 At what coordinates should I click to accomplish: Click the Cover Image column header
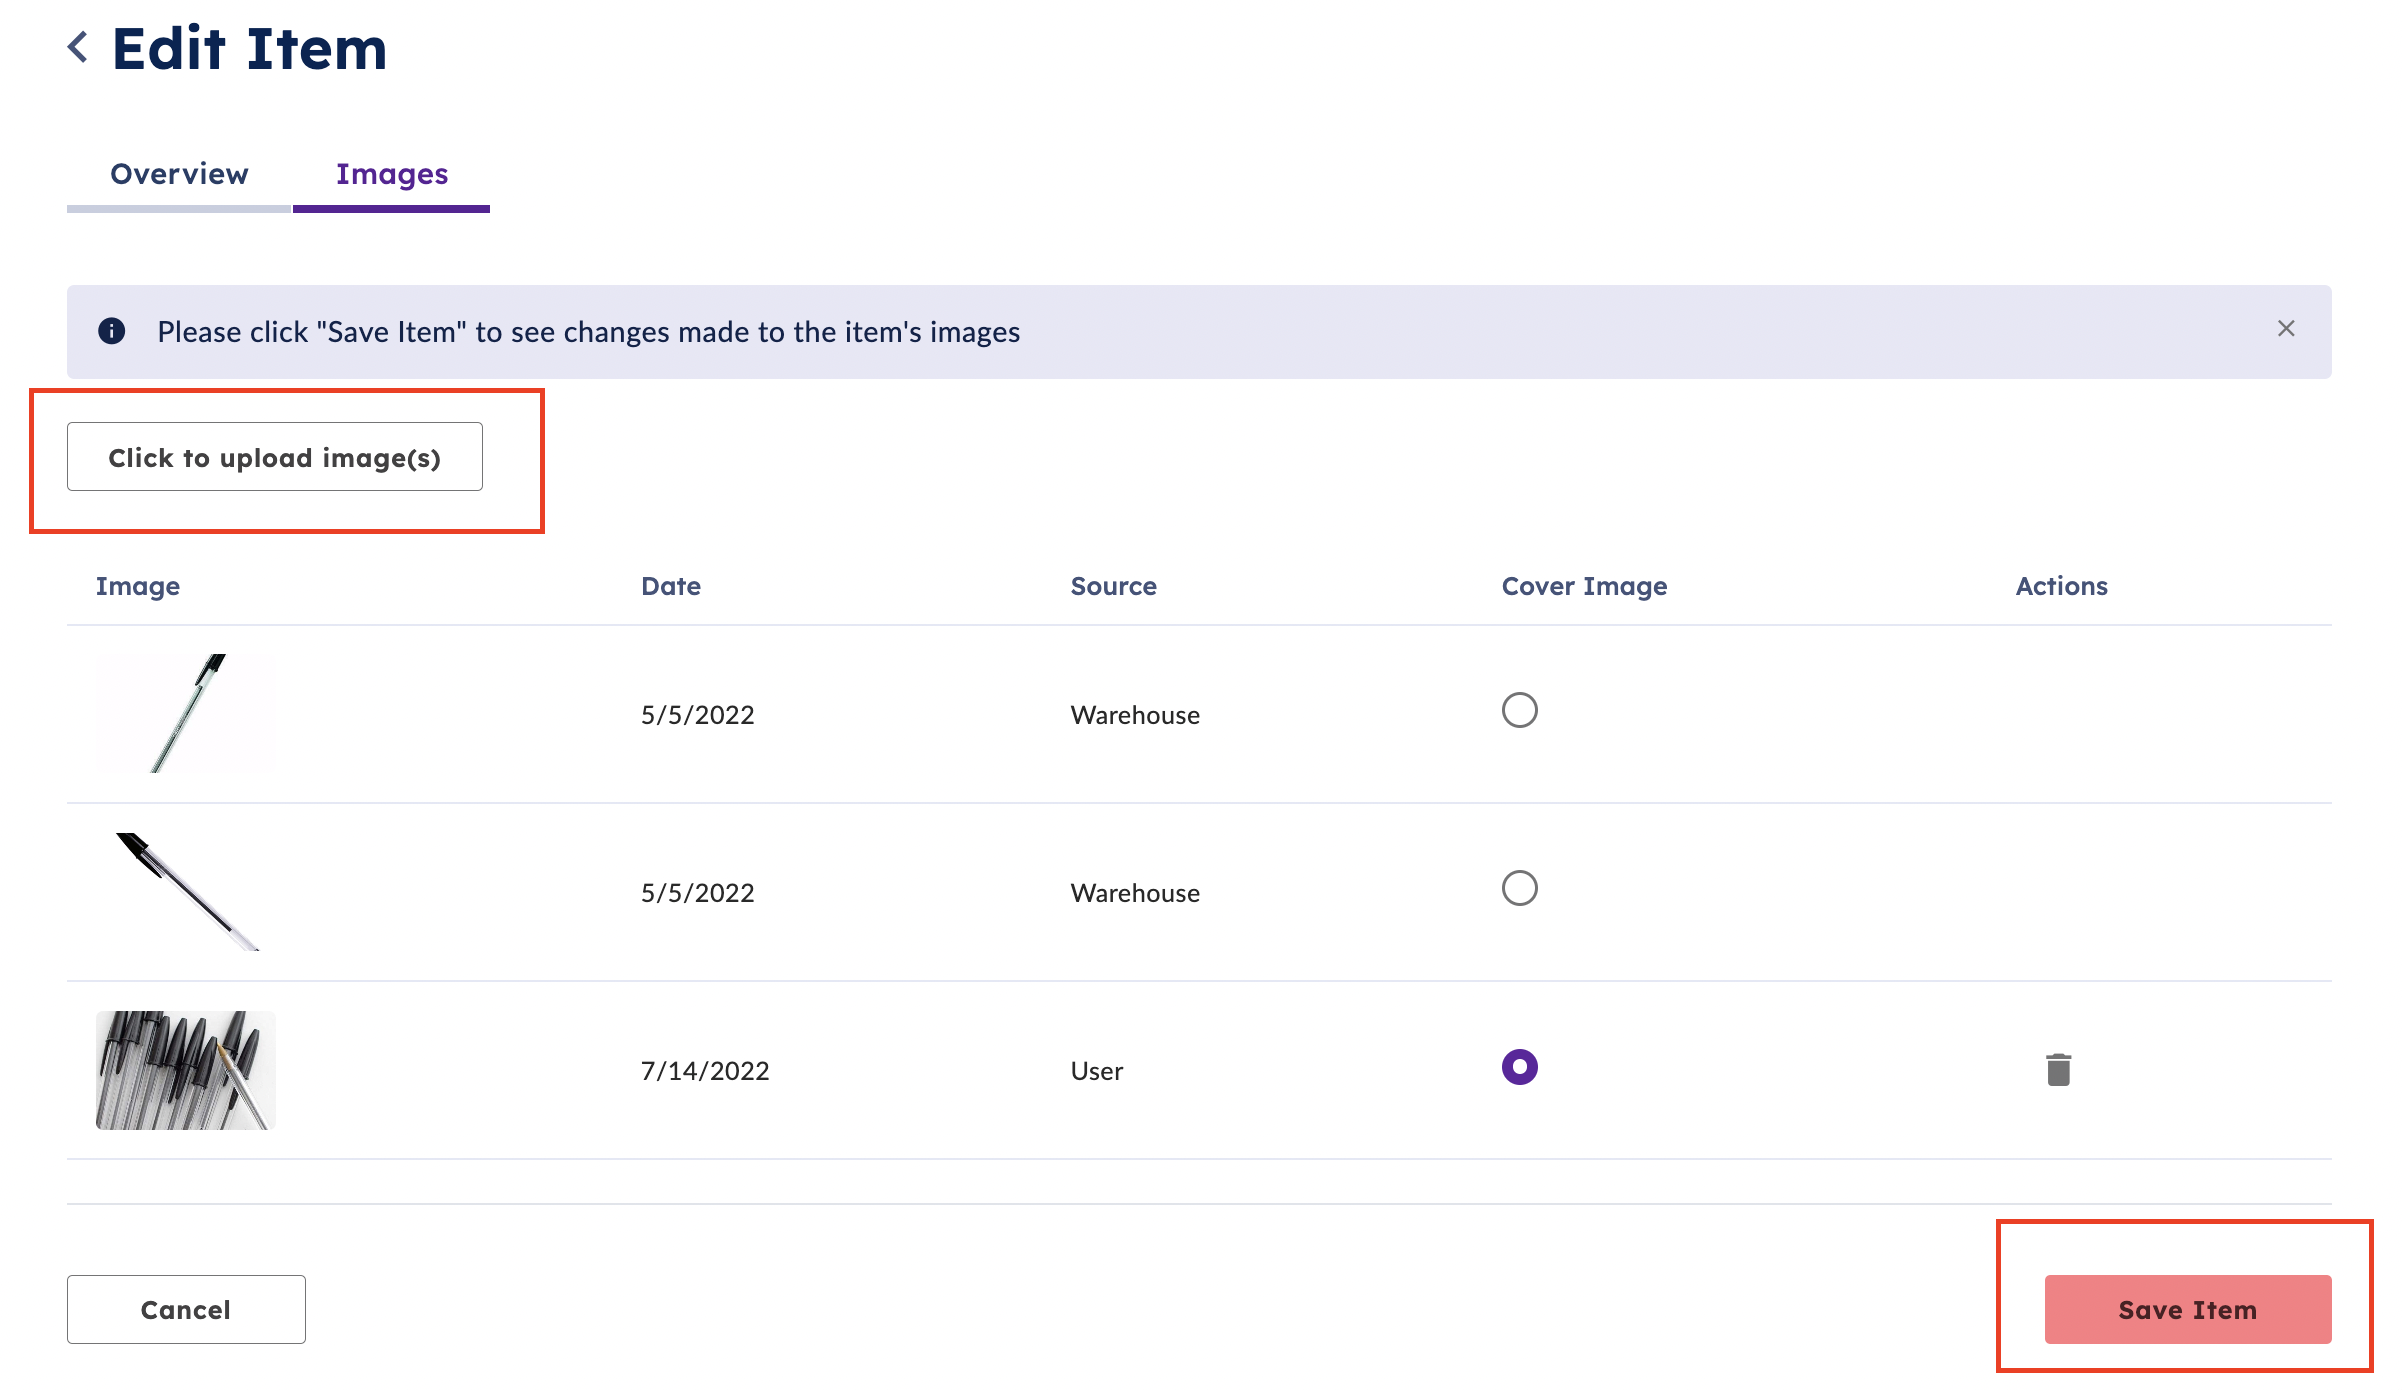pos(1584,586)
